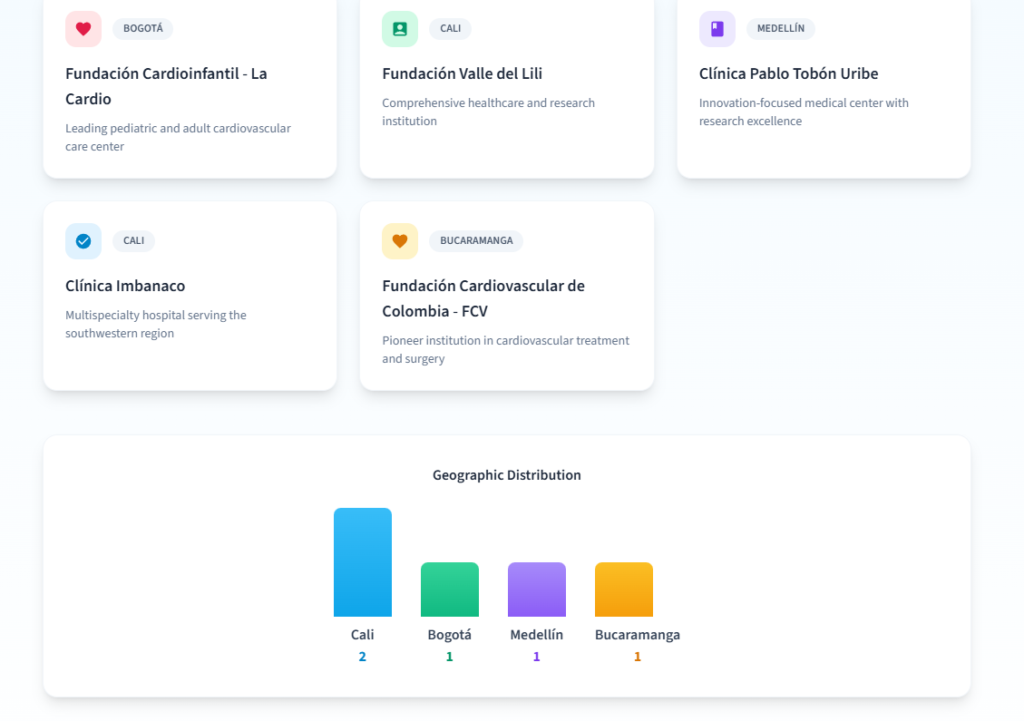The height and width of the screenshot is (721, 1024).
Task: Click the purple book icon for Pablo Tobón Uribe
Action: (717, 29)
